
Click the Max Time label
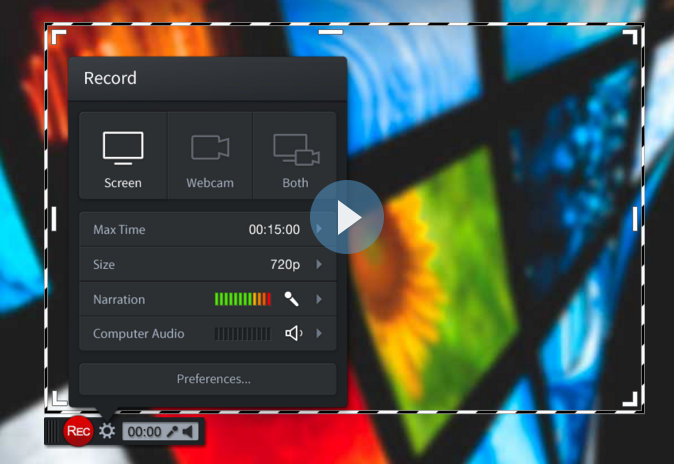[x=119, y=230]
